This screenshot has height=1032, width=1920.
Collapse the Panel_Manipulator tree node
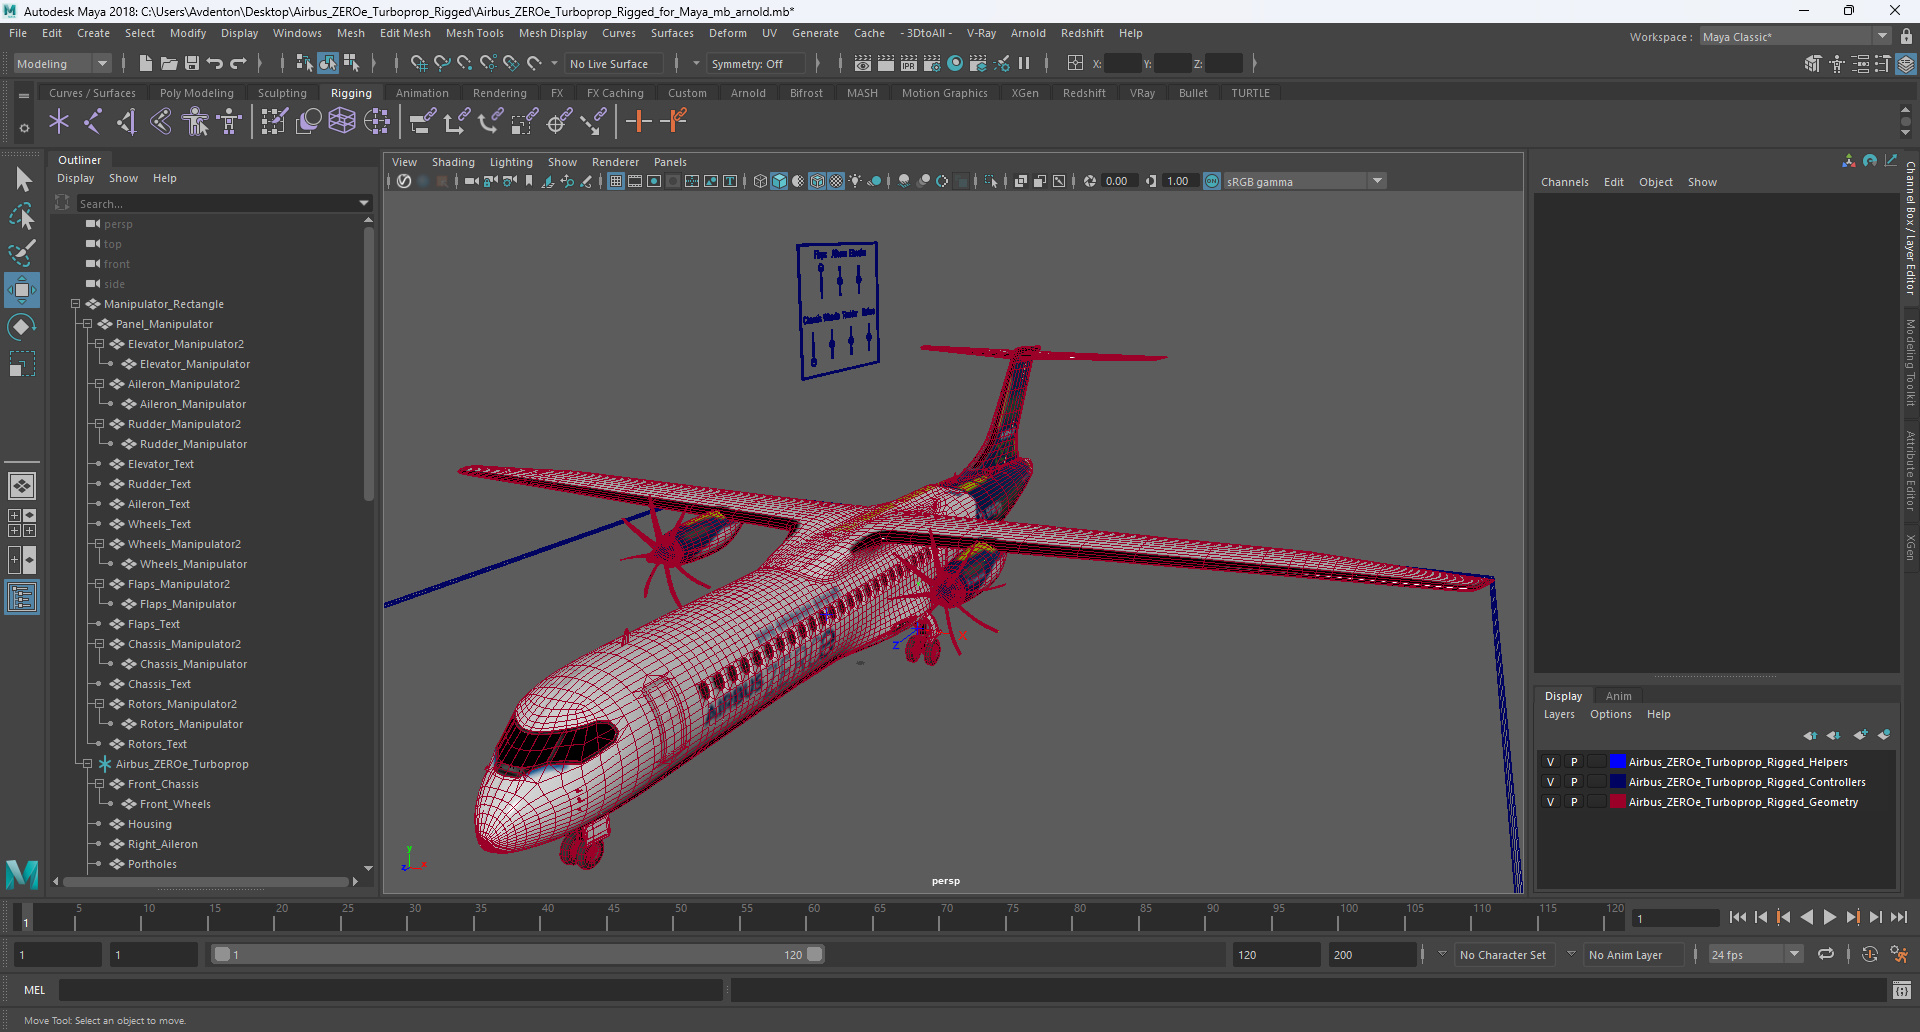click(x=87, y=324)
